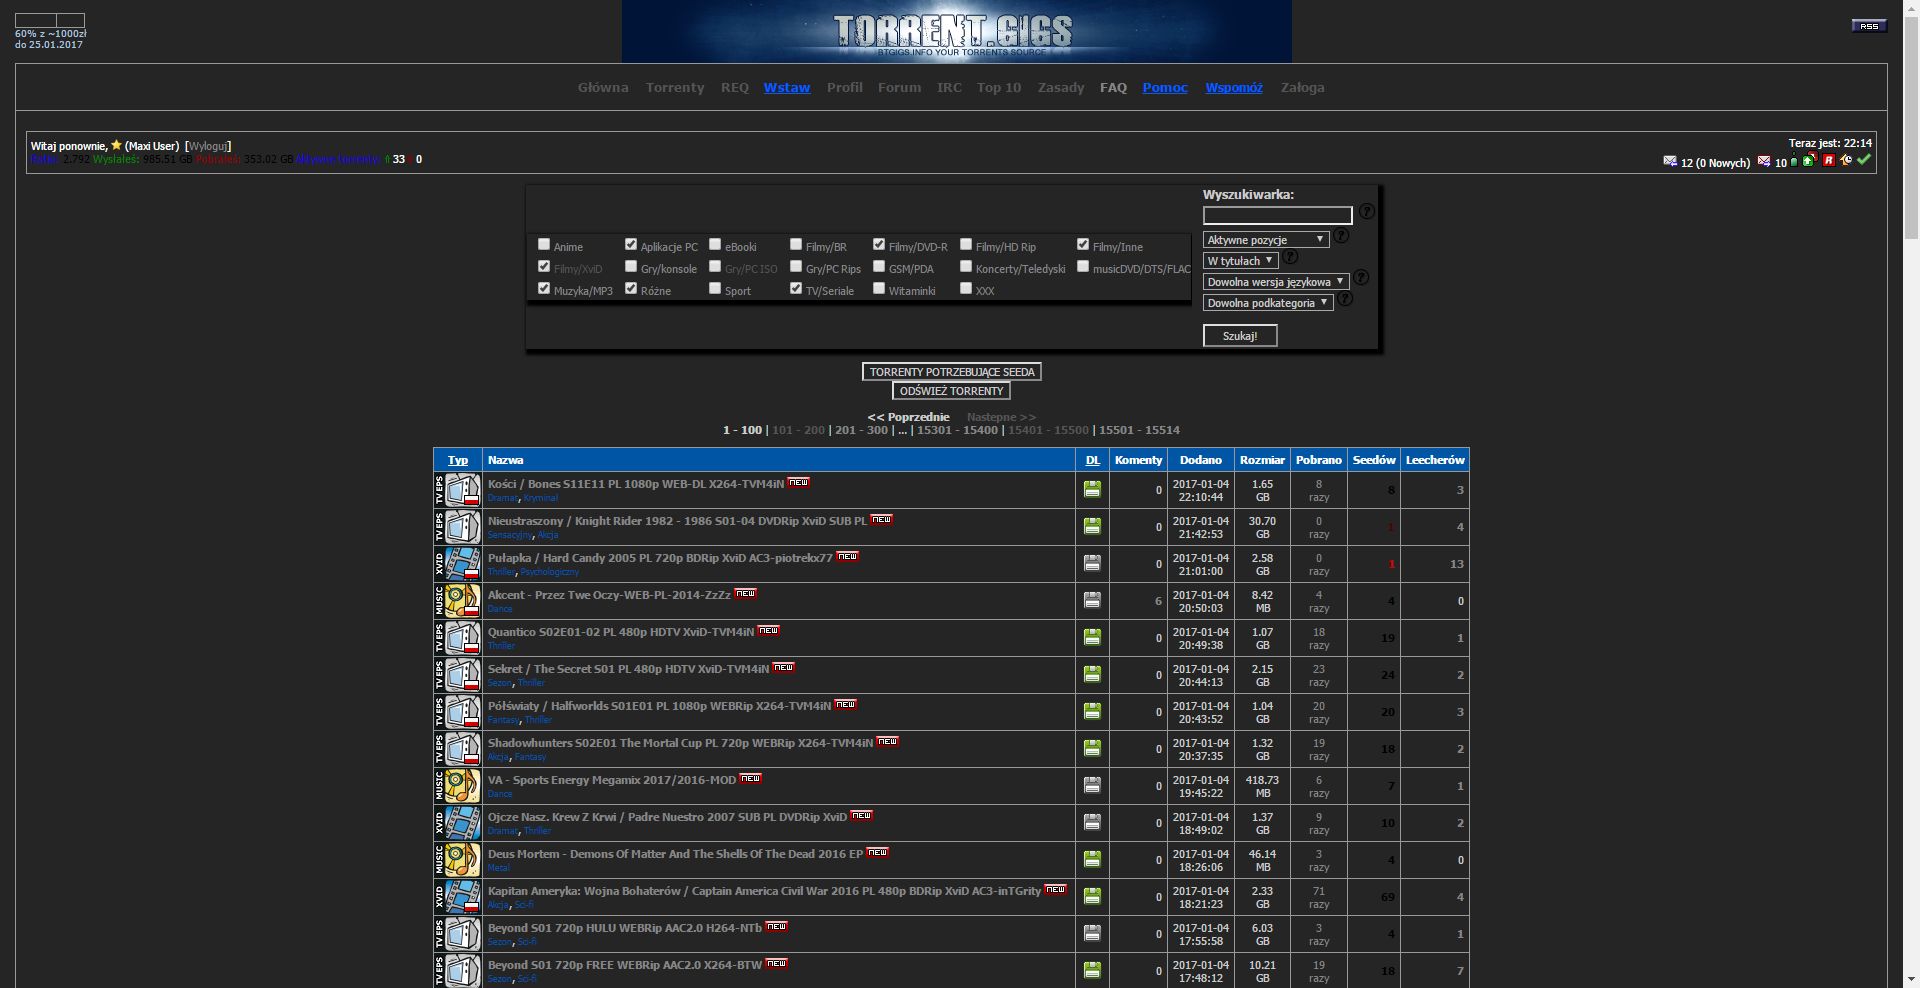The width and height of the screenshot is (1920, 988).
Task: Click the green upload arrow status icon
Action: 1809,160
